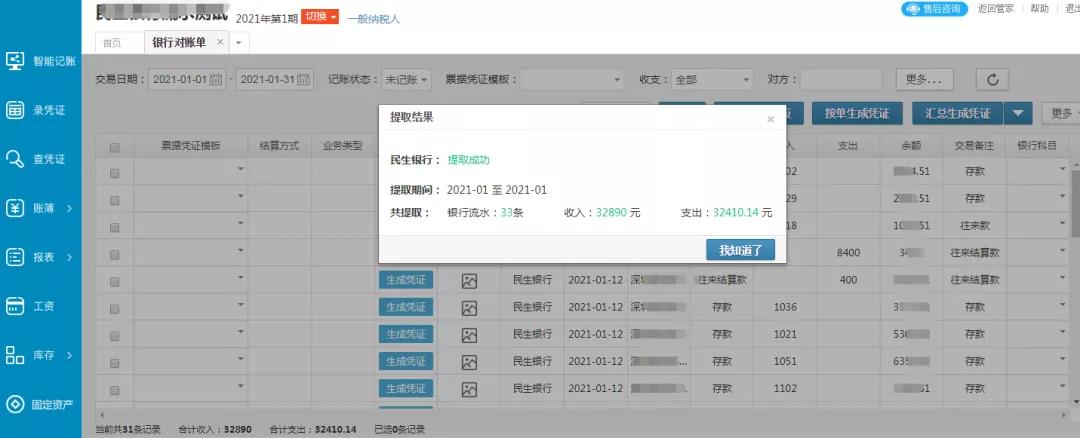
Task: Open start date calendar picker icon
Action: [216, 80]
